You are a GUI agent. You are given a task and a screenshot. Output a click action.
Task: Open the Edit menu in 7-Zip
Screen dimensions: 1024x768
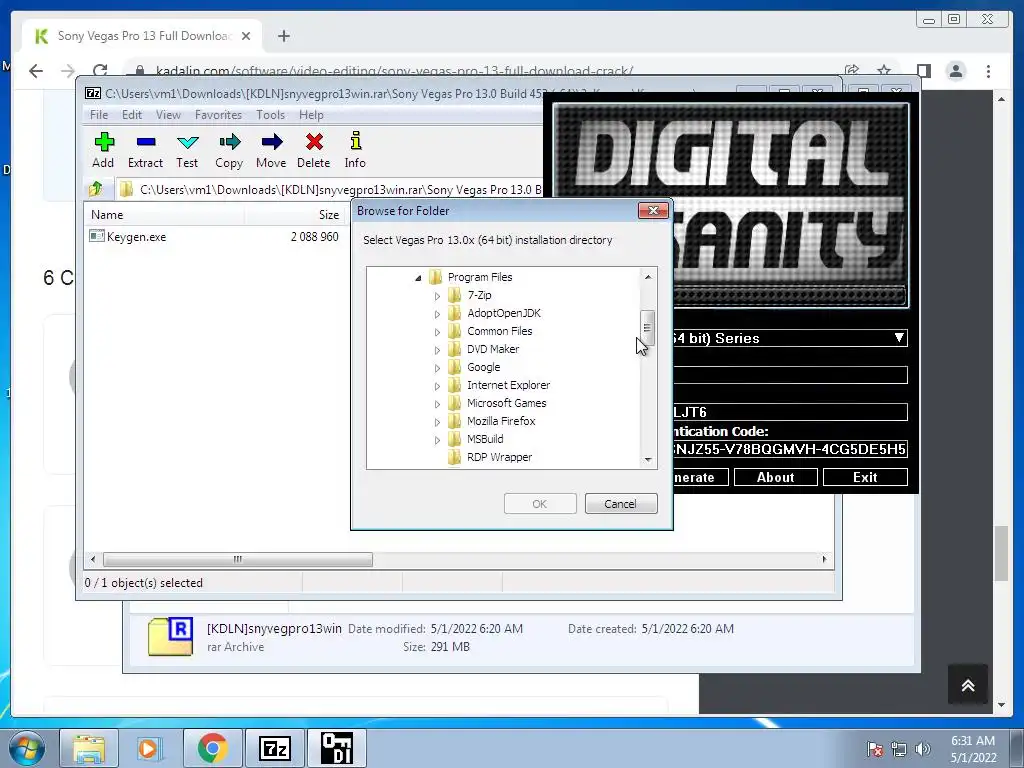click(x=131, y=115)
